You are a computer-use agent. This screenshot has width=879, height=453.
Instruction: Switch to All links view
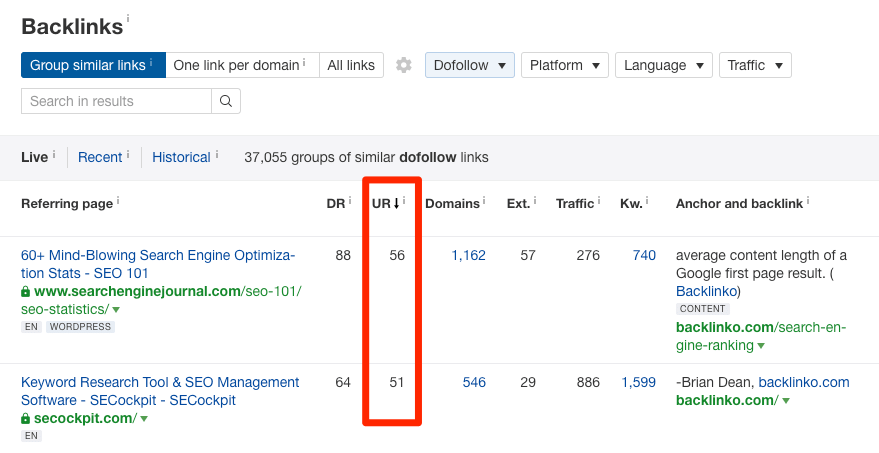tap(351, 65)
